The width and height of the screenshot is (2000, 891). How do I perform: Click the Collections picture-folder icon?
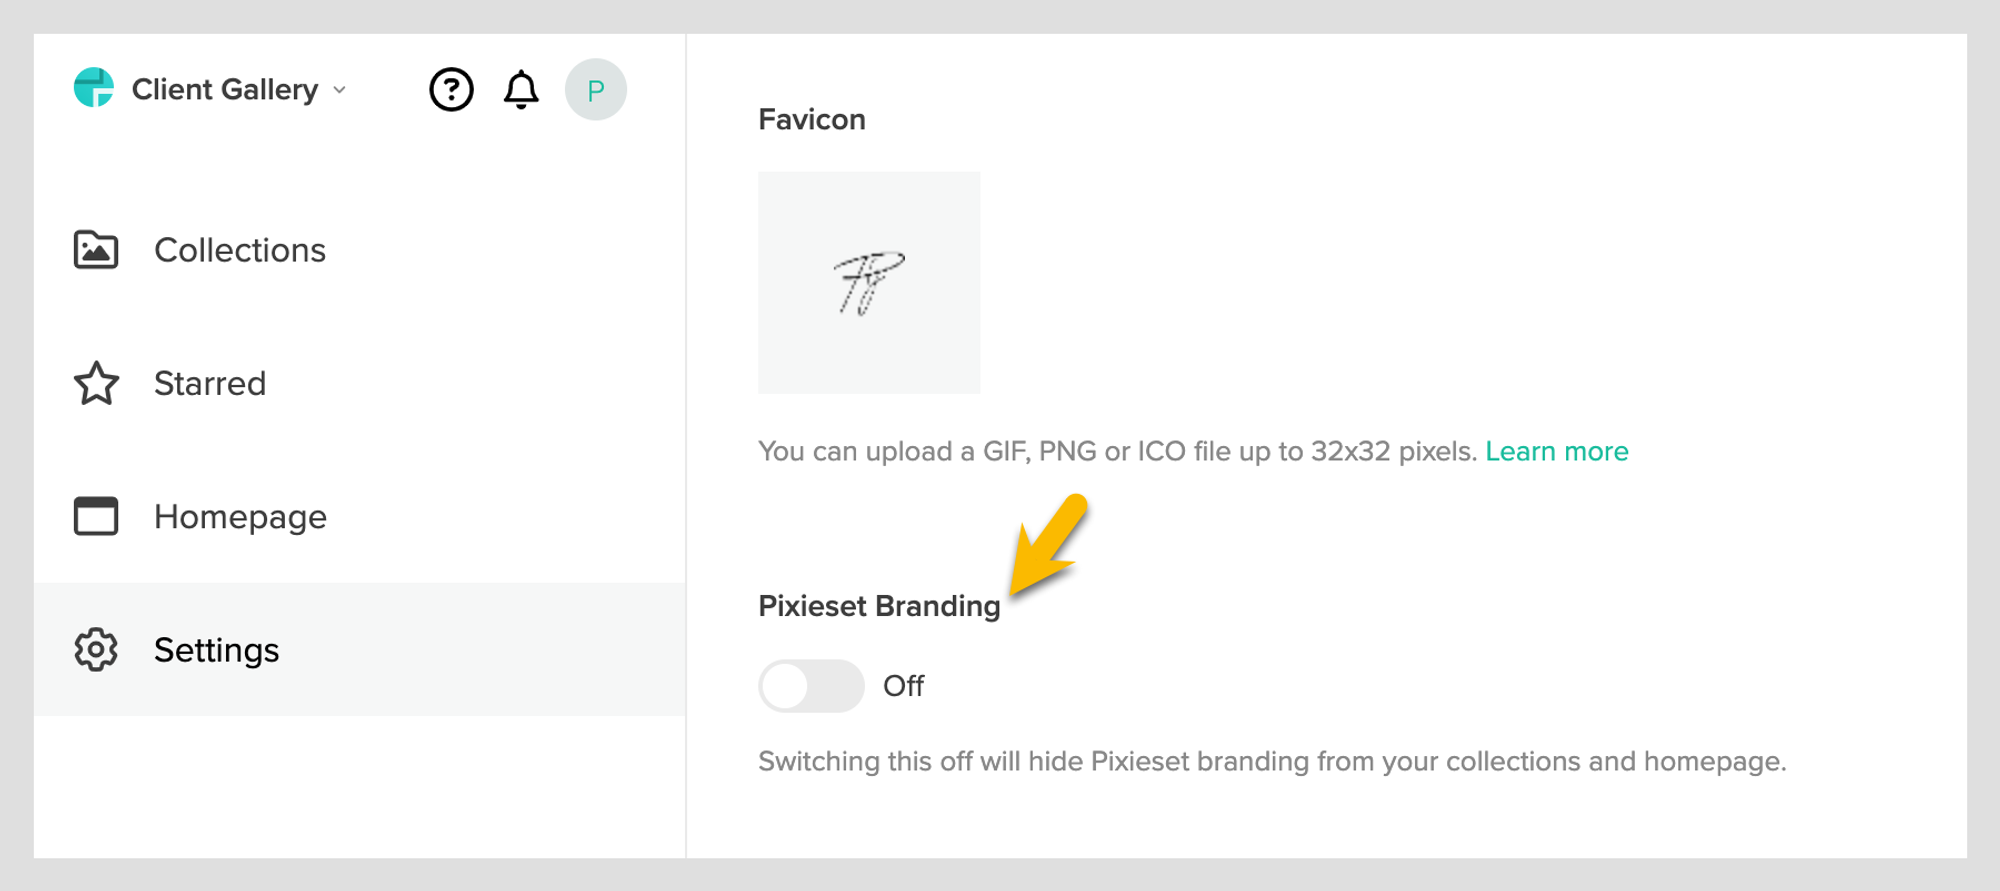96,250
